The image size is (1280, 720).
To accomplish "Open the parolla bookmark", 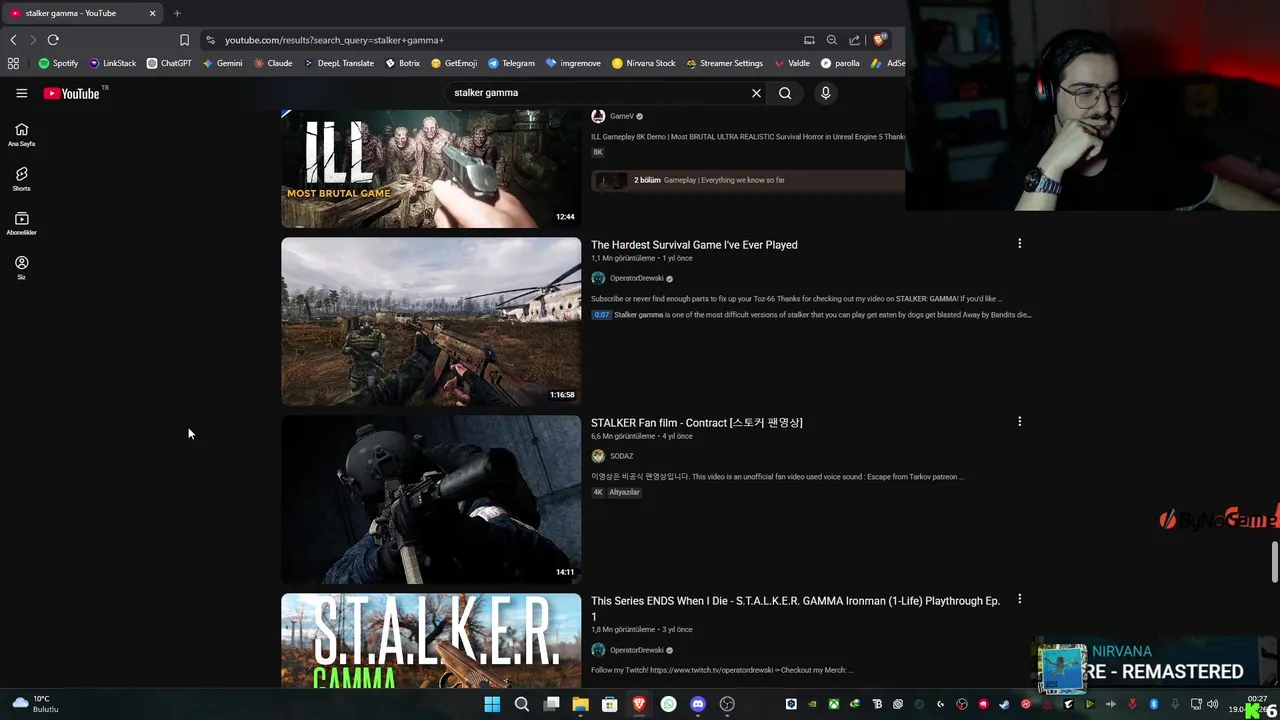I will click(x=840, y=63).
